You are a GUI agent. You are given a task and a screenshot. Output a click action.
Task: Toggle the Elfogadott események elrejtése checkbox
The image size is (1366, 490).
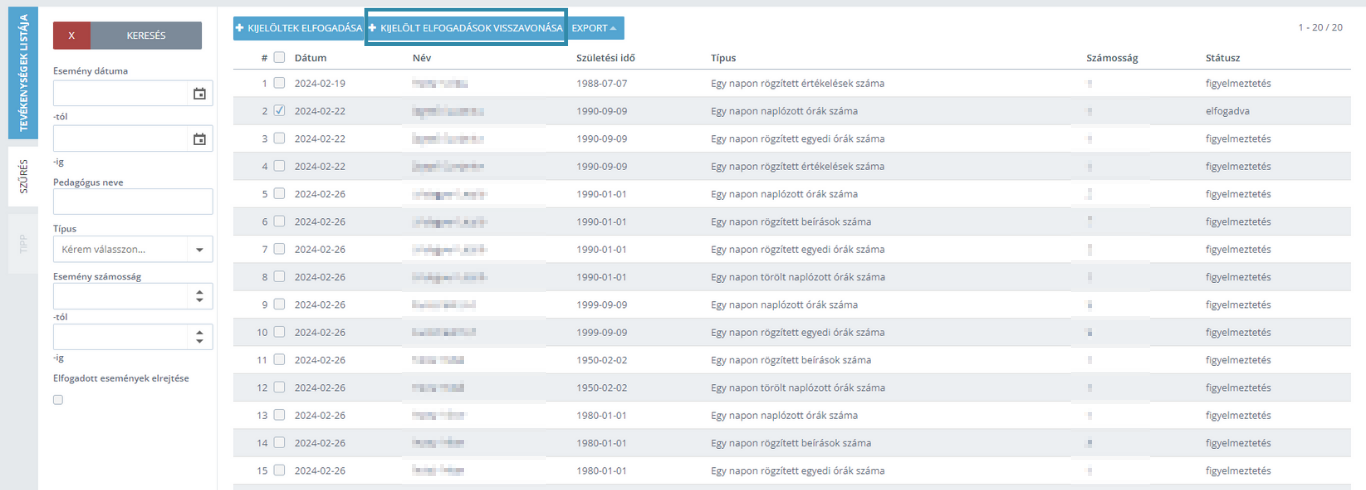pyautogui.click(x=58, y=400)
